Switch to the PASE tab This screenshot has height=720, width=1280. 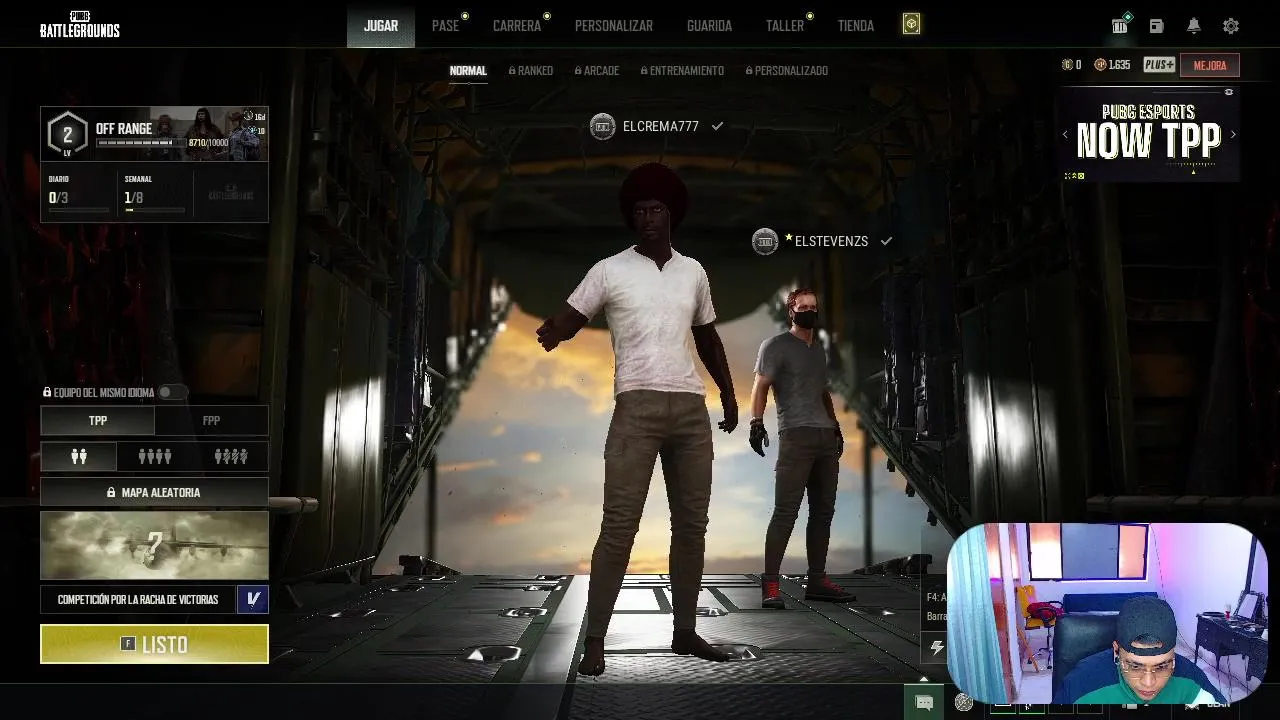coord(446,26)
